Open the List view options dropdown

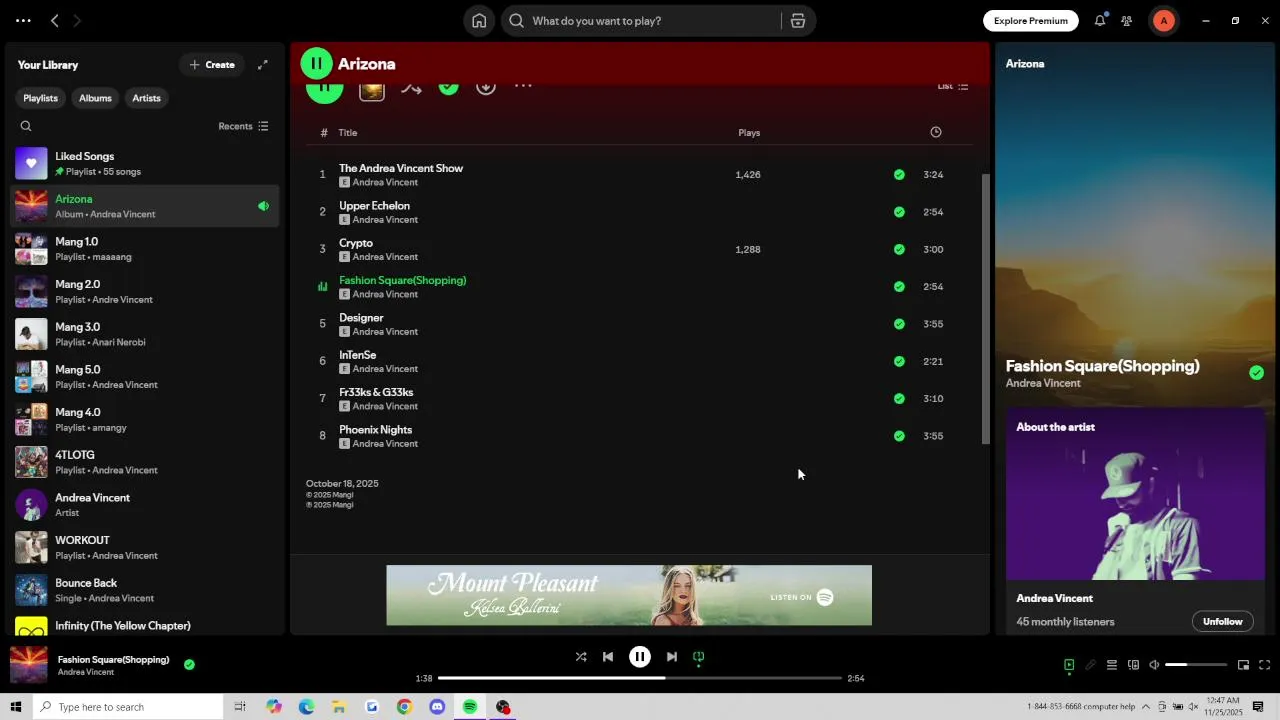coord(952,86)
